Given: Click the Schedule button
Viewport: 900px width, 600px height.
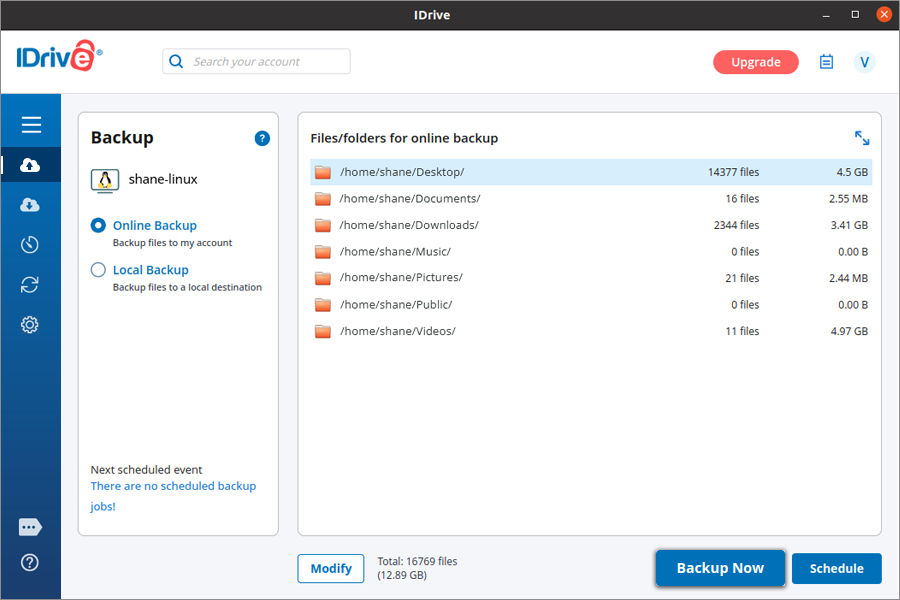Looking at the screenshot, I should (836, 568).
